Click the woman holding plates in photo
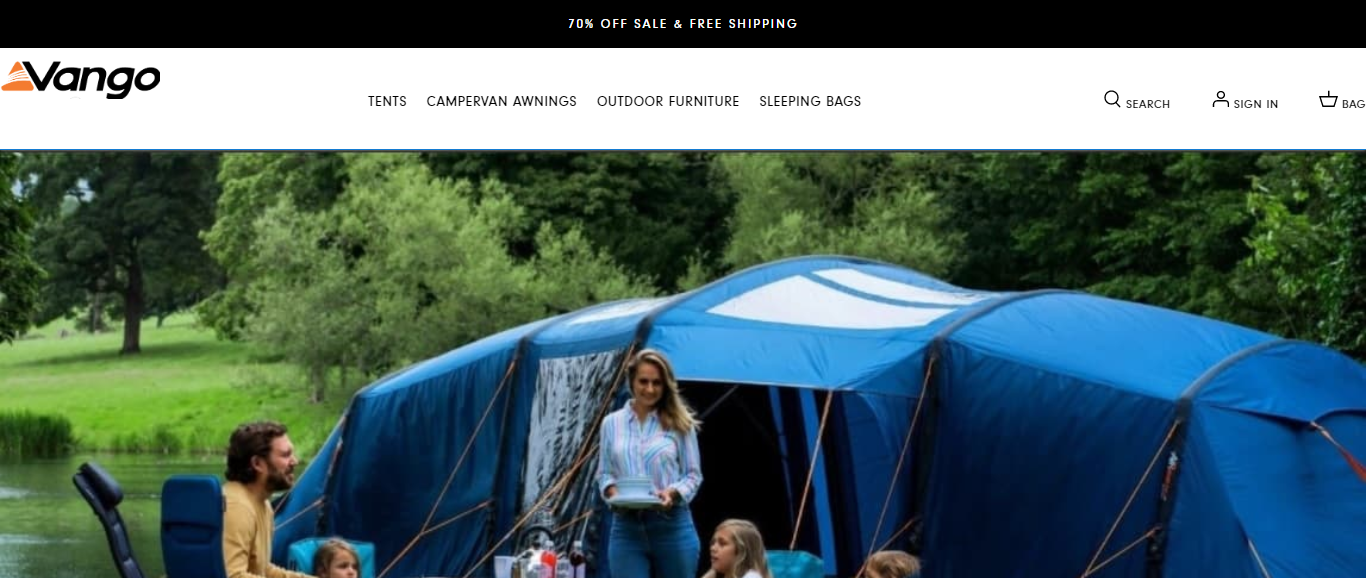The width and height of the screenshot is (1366, 578). (x=650, y=462)
